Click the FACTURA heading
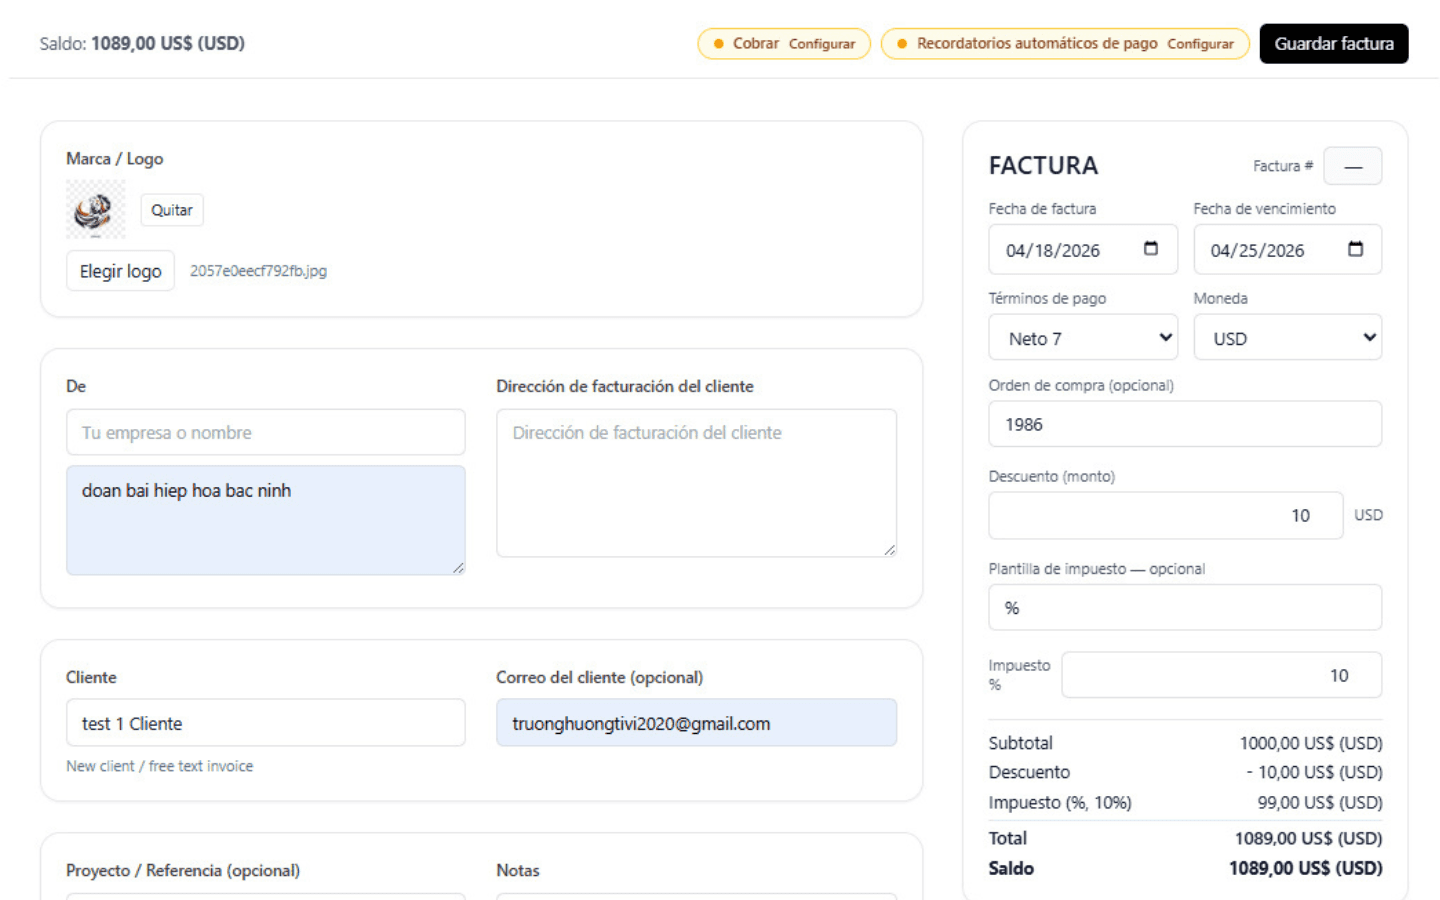 coord(1043,165)
